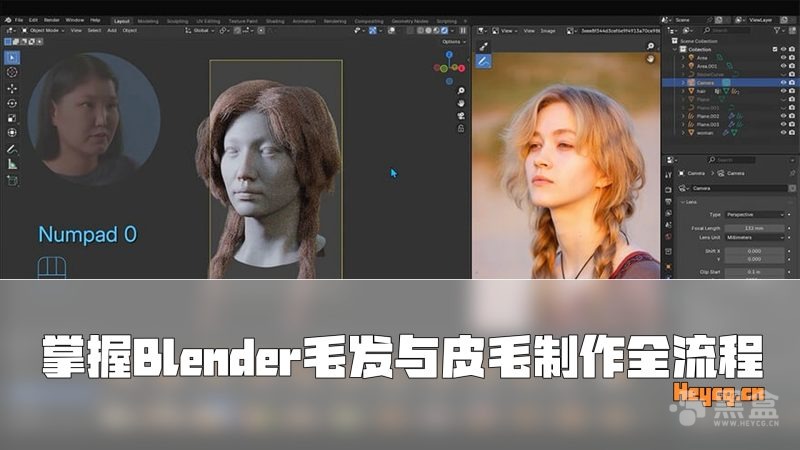Click the lock camera to view icon
The image size is (800, 450).
(461, 129)
